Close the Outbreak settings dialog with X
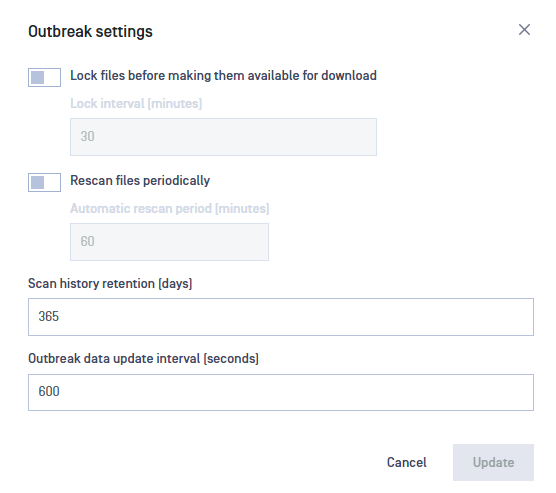 pos(524,30)
